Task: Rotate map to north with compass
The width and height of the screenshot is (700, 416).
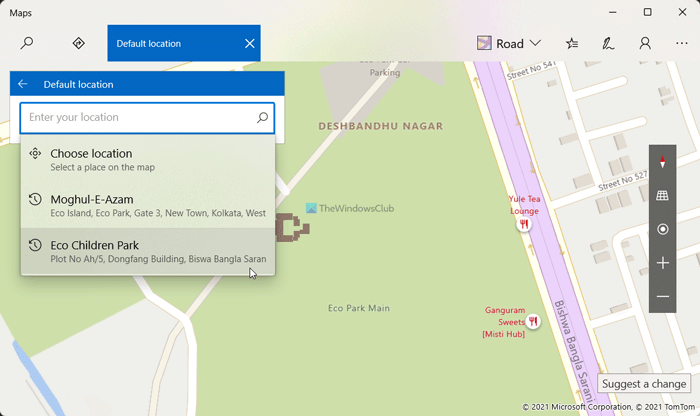Action: tap(662, 162)
